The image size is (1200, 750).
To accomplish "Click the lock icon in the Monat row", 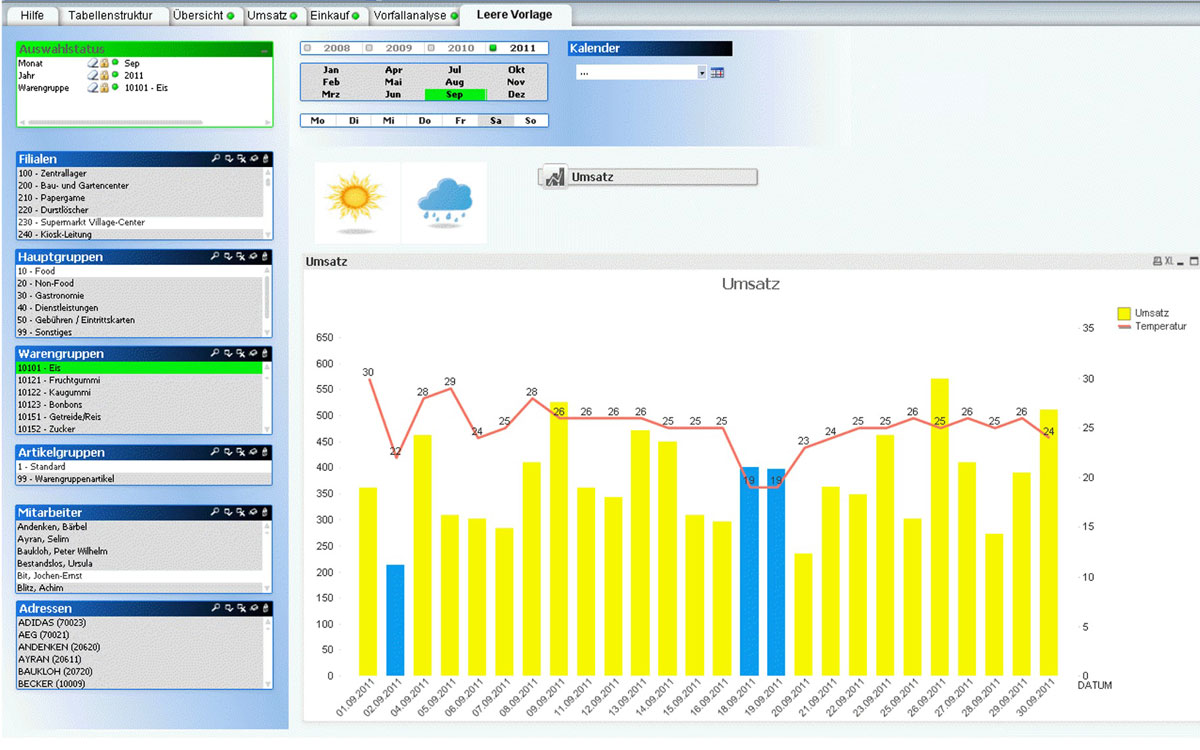I will [104, 63].
